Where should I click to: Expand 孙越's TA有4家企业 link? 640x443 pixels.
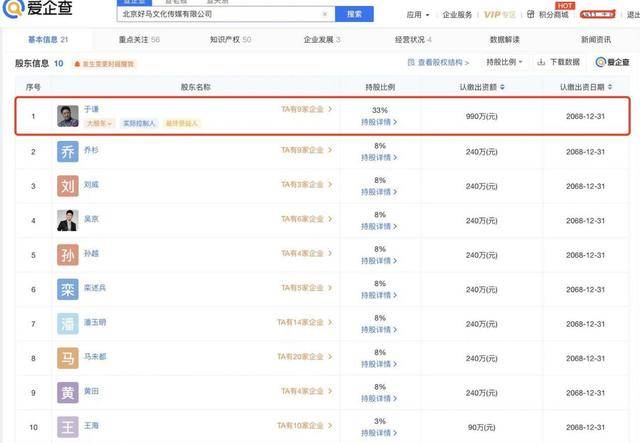pos(307,253)
